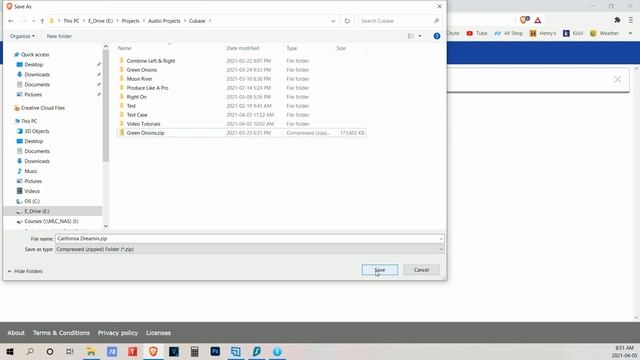The height and width of the screenshot is (360, 640).
Task: Open browser extensions puzzle icon
Action: [x=617, y=20]
